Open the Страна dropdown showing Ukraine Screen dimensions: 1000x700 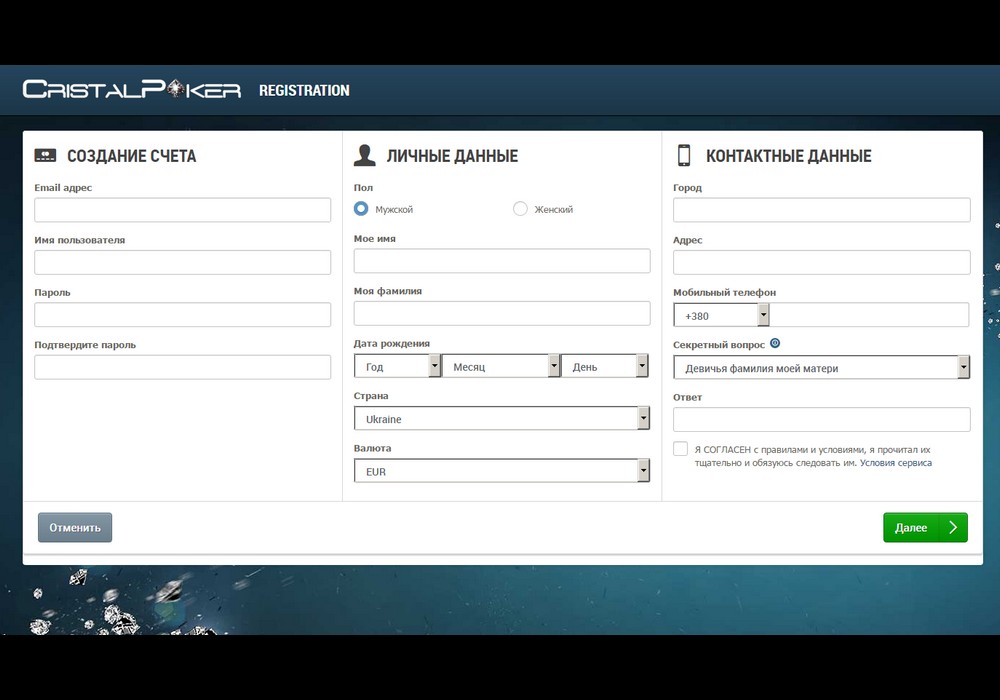[501, 419]
